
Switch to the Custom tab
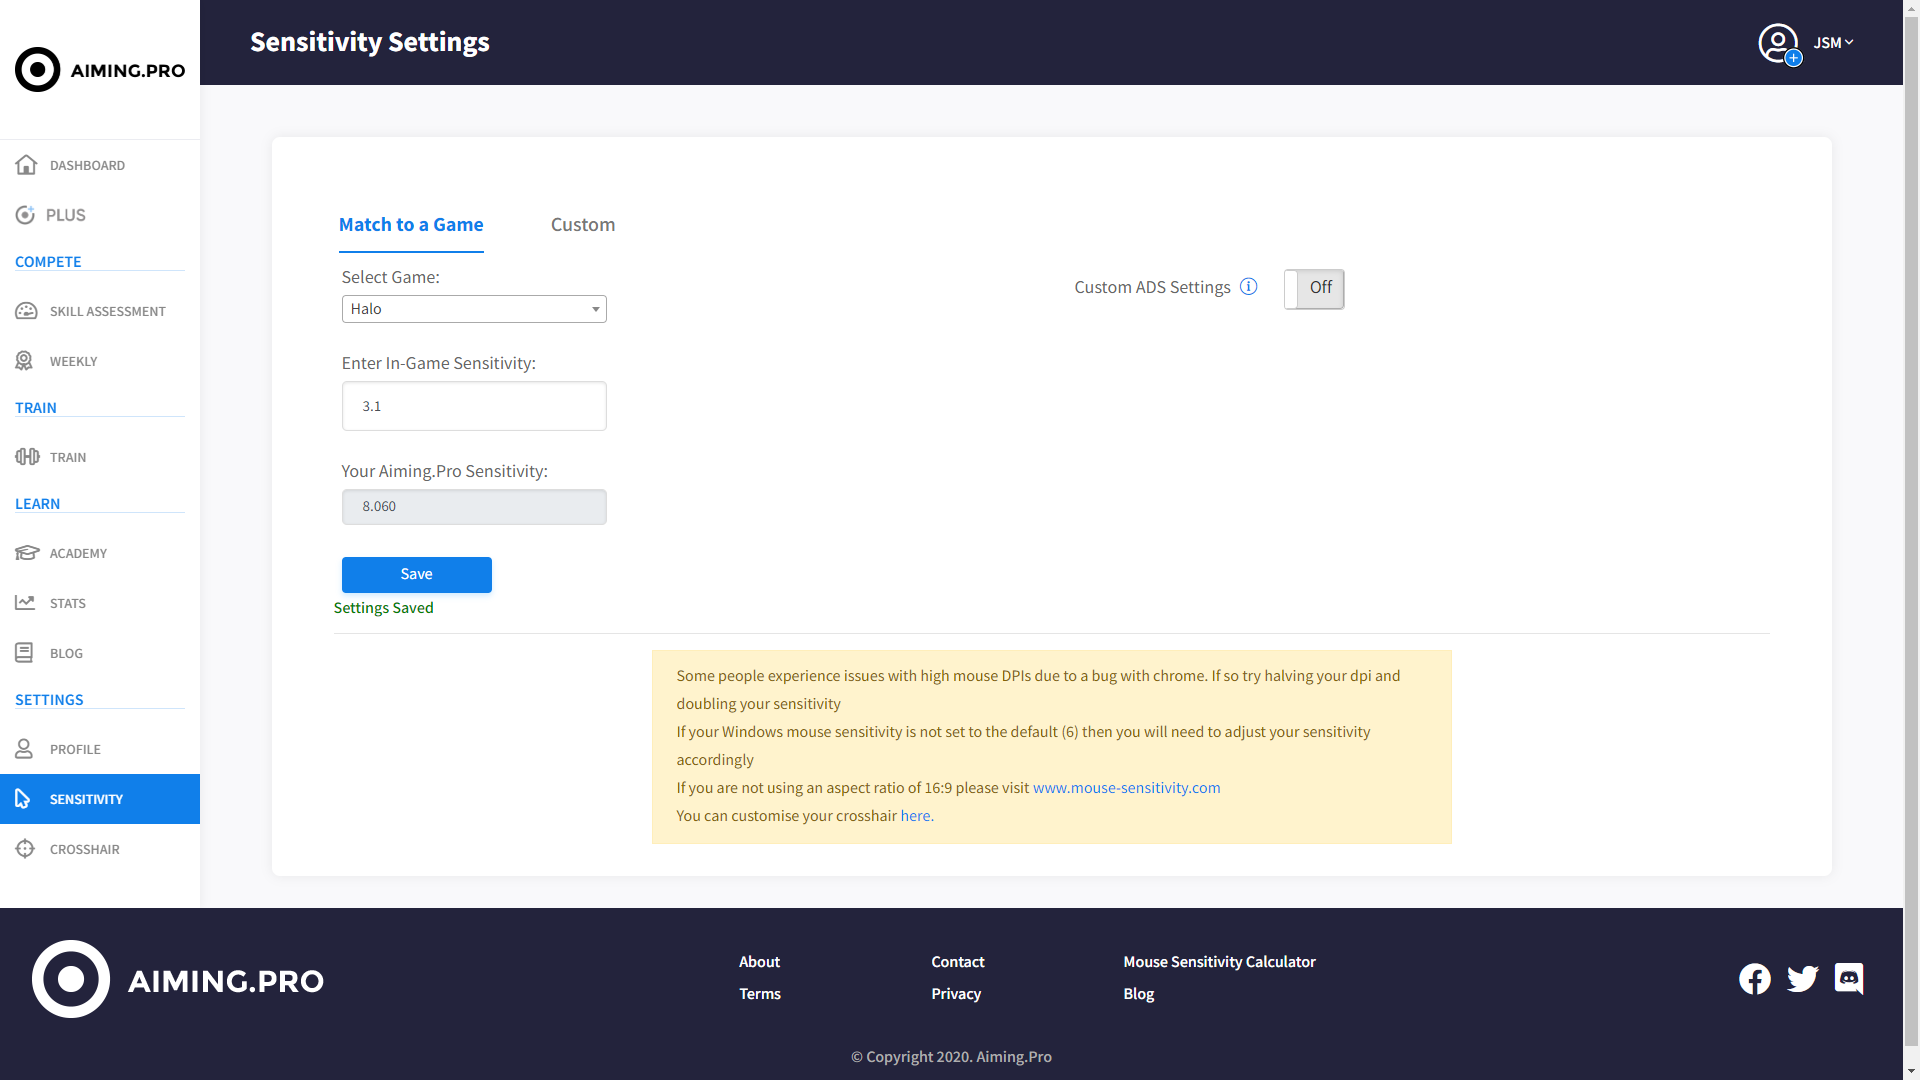point(583,225)
